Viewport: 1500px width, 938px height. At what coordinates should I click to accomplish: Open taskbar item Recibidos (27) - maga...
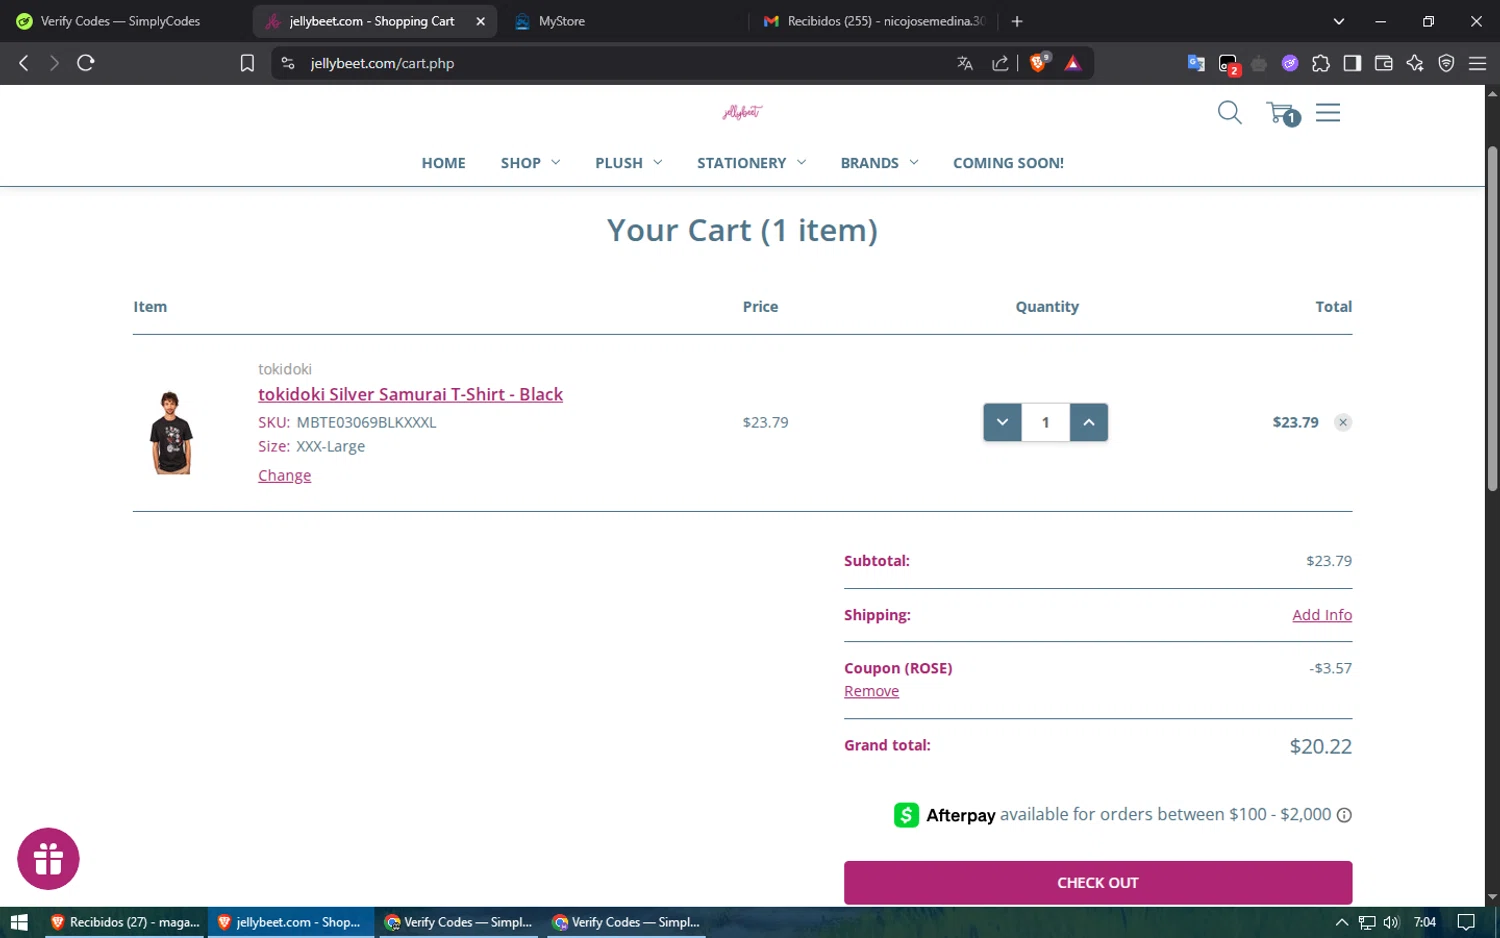click(125, 922)
